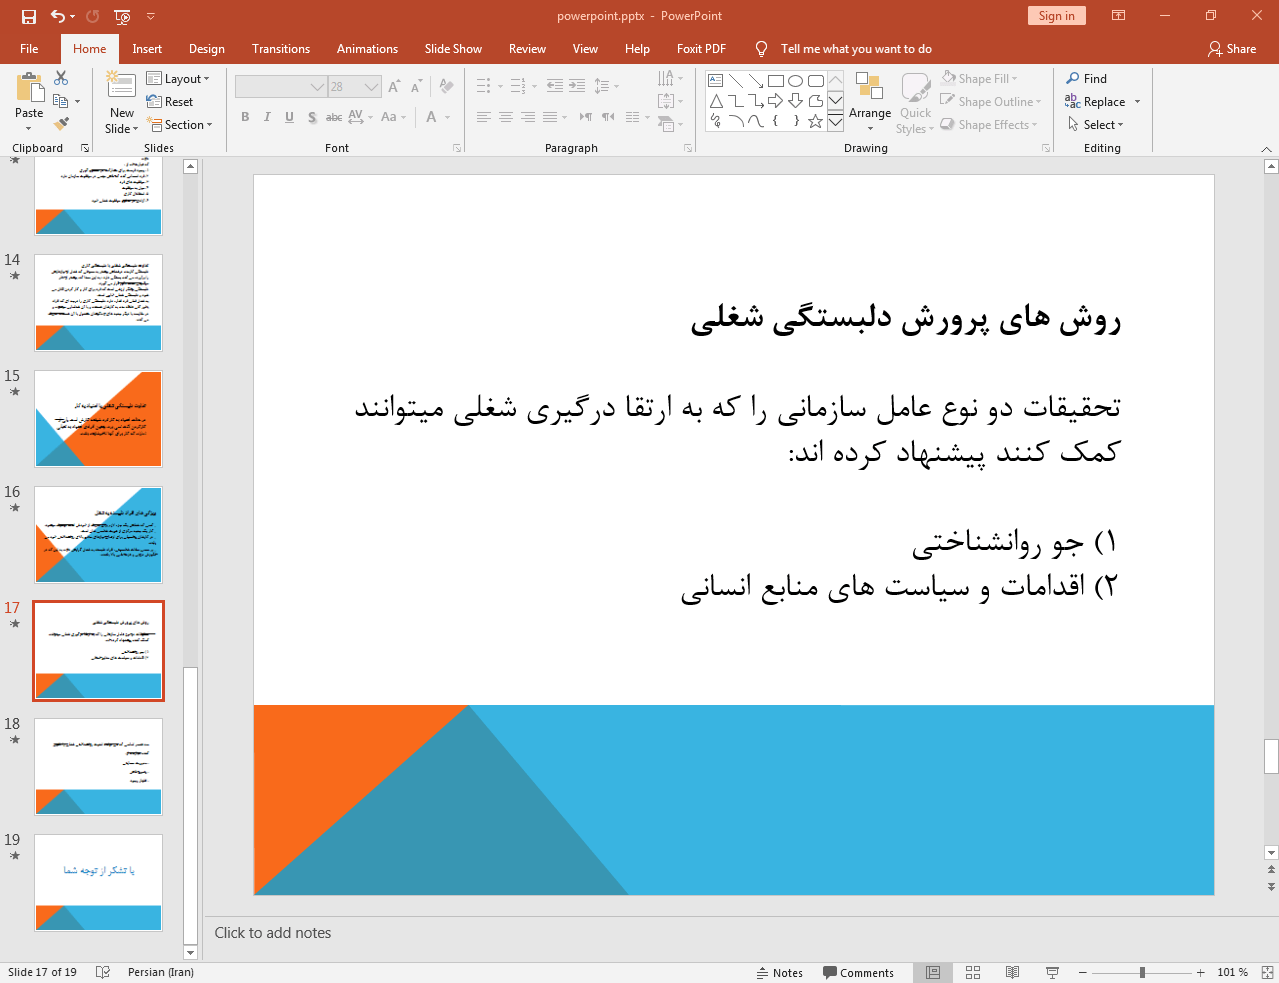Open Find in Editing group
The height and width of the screenshot is (983, 1279).
click(1087, 78)
